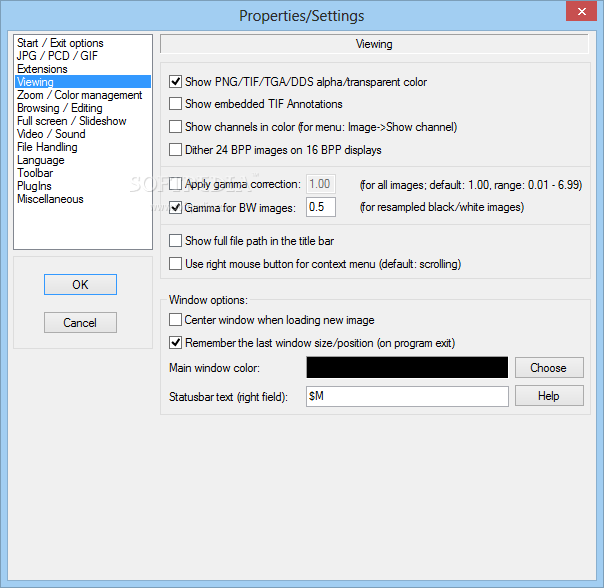
Task: Select PlugIns category
Action: coord(83,186)
